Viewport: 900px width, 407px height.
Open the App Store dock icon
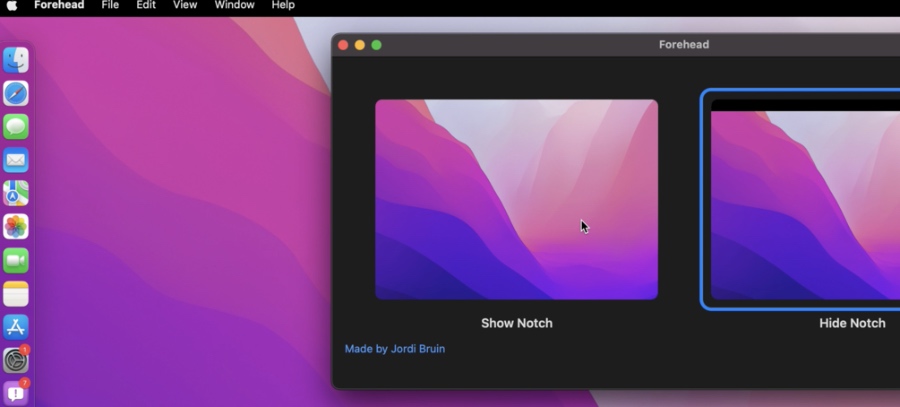click(x=15, y=327)
